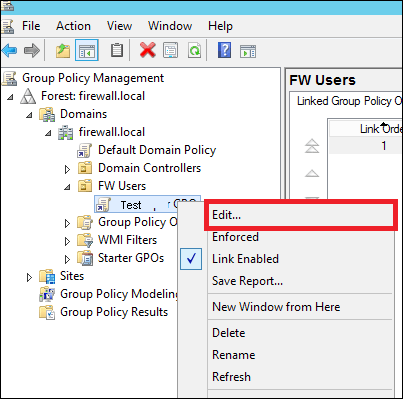The height and width of the screenshot is (399, 403).
Task: Open the View menu
Action: (119, 26)
